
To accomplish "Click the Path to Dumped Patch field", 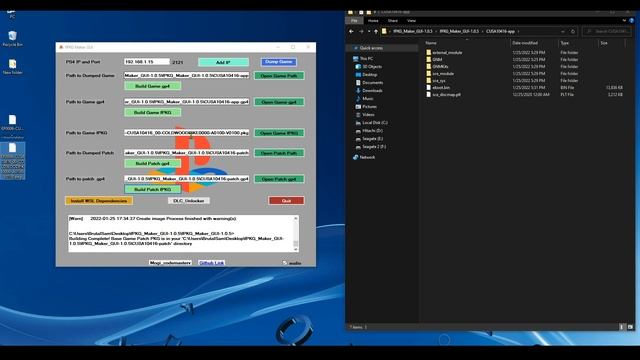I will coord(187,152).
